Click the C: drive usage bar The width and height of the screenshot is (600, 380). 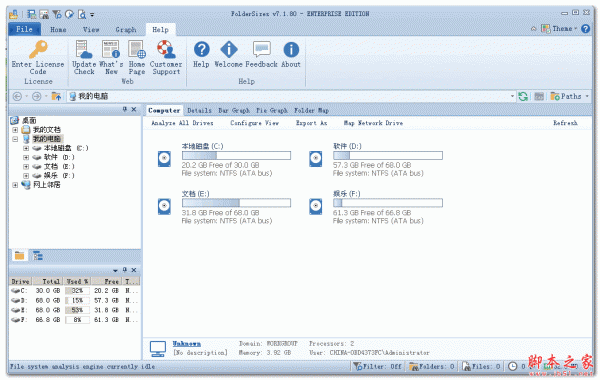[236, 155]
